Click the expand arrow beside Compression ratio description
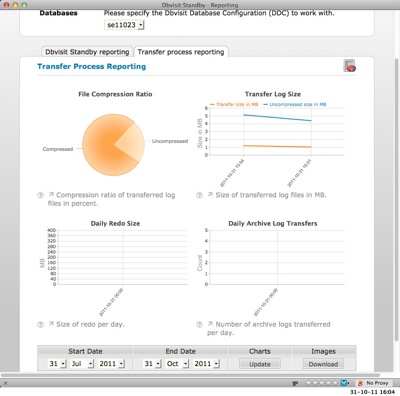The width and height of the screenshot is (400, 396). point(51,194)
